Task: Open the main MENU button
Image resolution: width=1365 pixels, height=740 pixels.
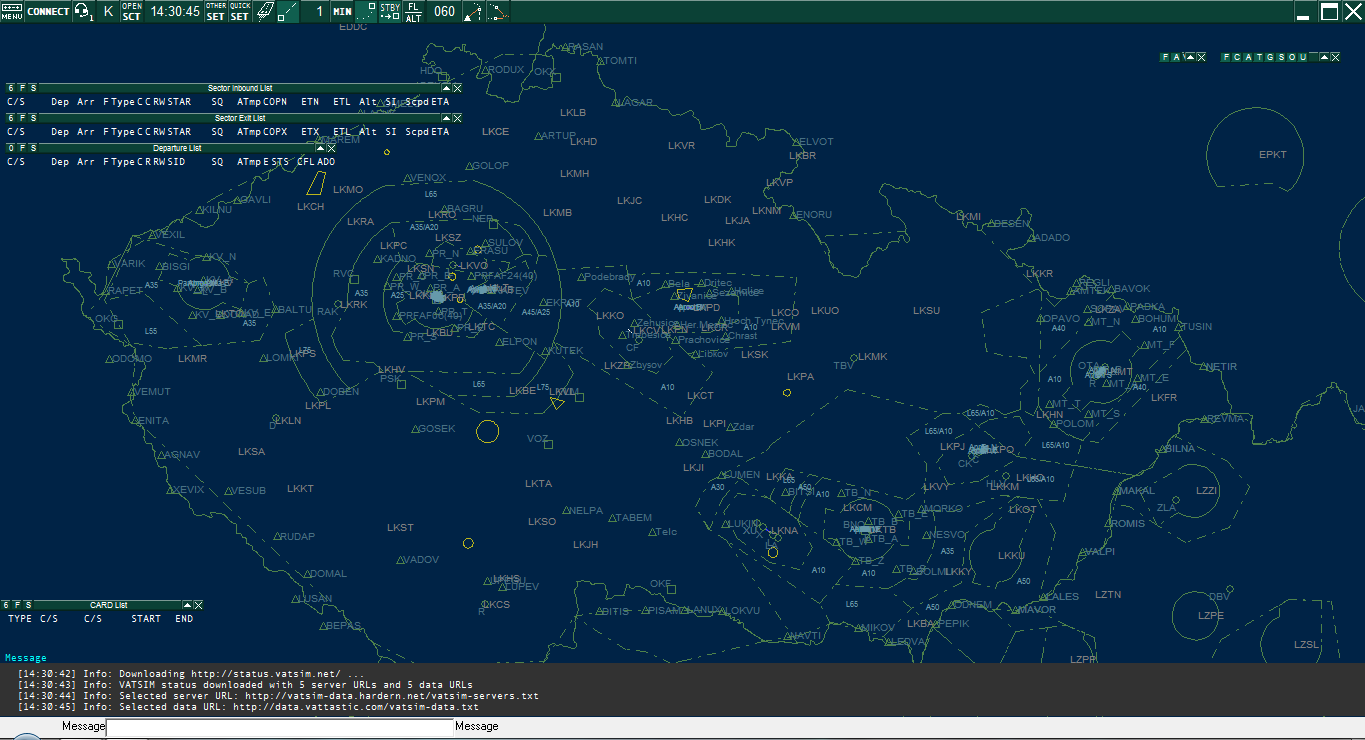Action: [12, 11]
